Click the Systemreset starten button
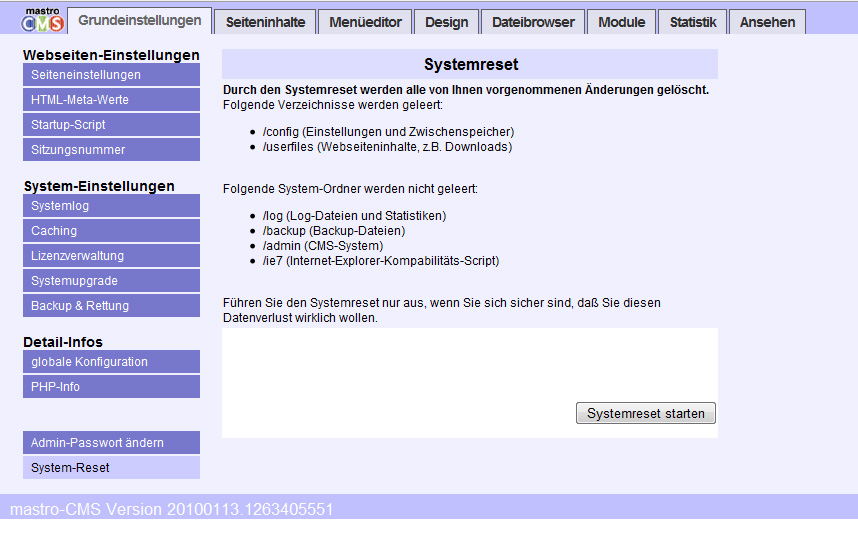Image resolution: width=858 pixels, height=555 pixels. (x=646, y=413)
